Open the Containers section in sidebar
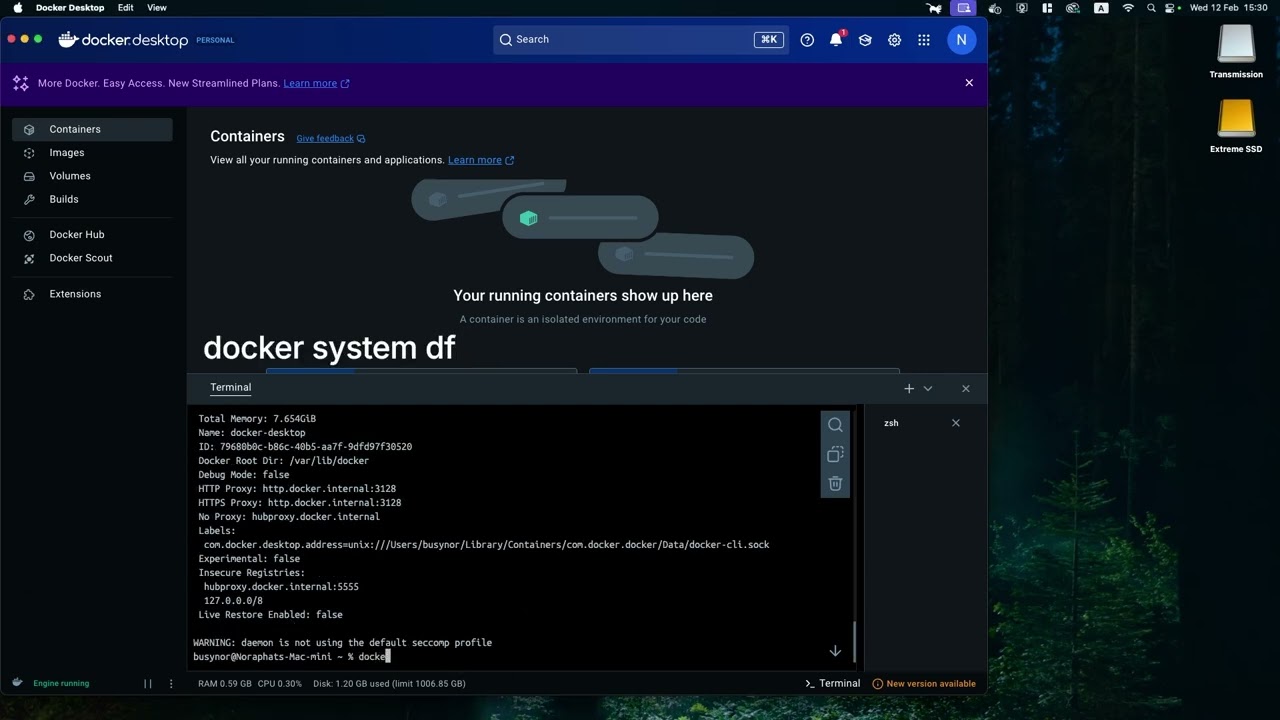The image size is (1280, 720). tap(92, 129)
